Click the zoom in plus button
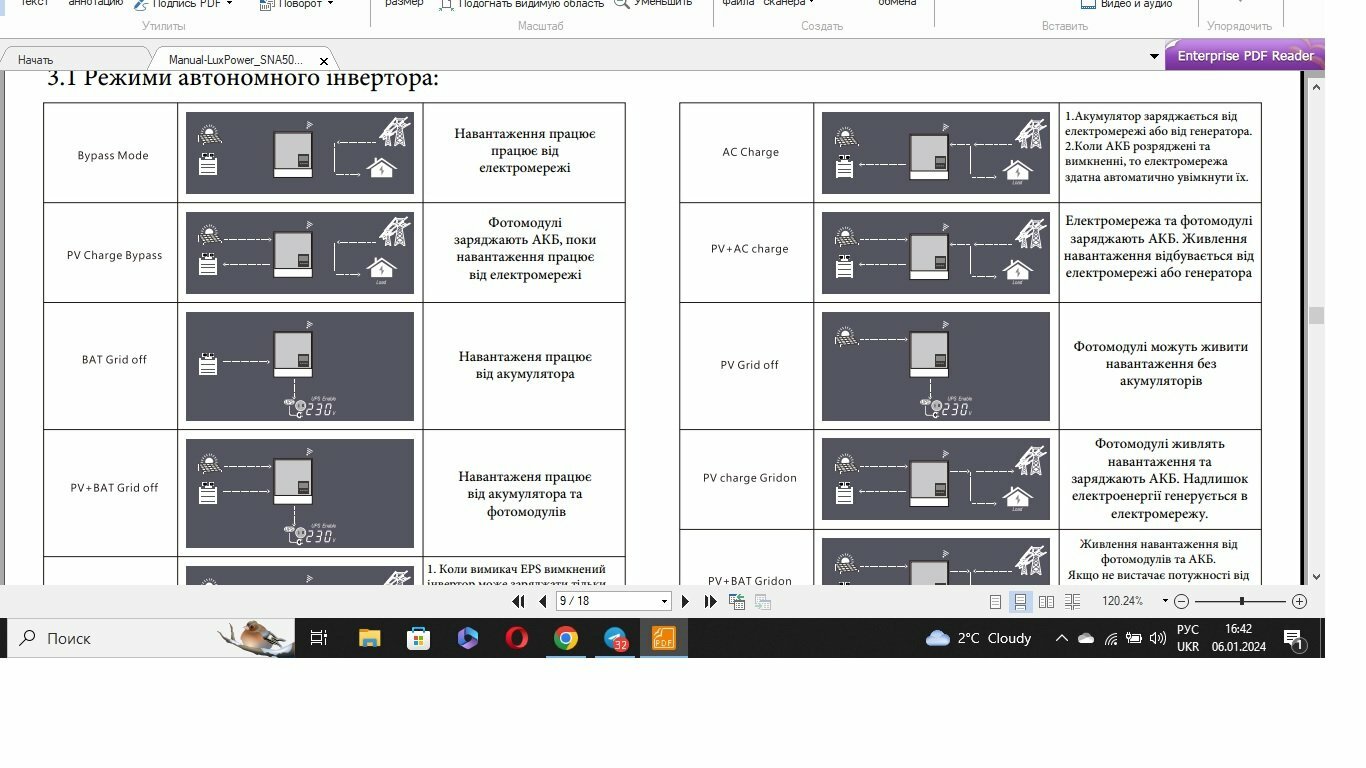The image size is (1366, 768). click(x=1299, y=601)
